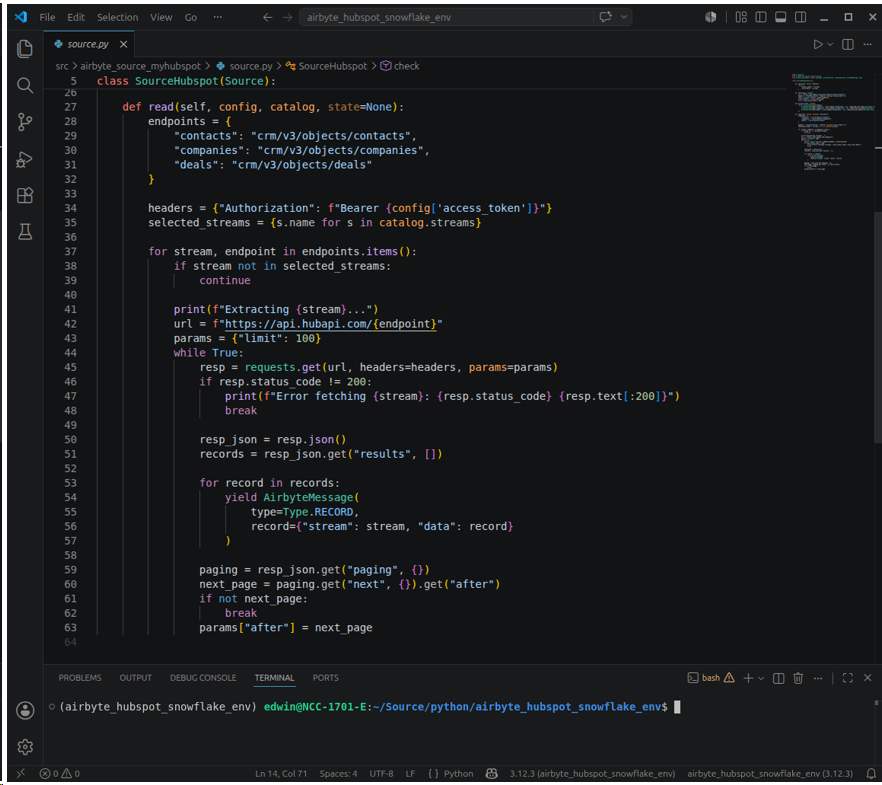Switch to the DEBUG CONSOLE tab
The height and width of the screenshot is (785, 882).
tap(203, 678)
